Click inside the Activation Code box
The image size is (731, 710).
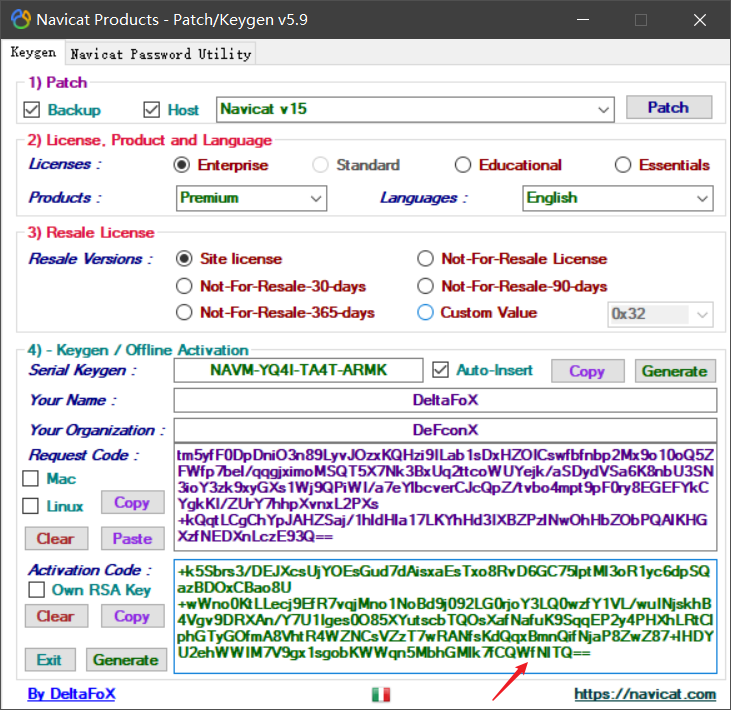coord(445,617)
